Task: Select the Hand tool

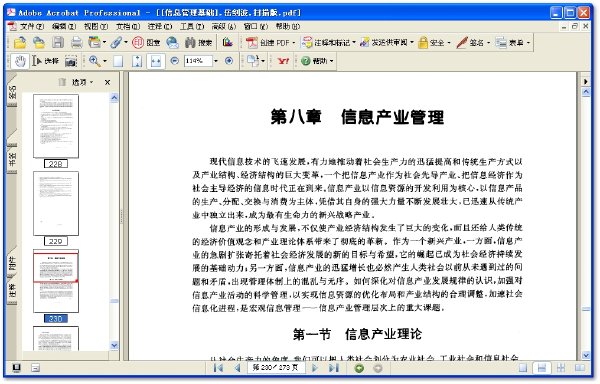Action: (20, 61)
